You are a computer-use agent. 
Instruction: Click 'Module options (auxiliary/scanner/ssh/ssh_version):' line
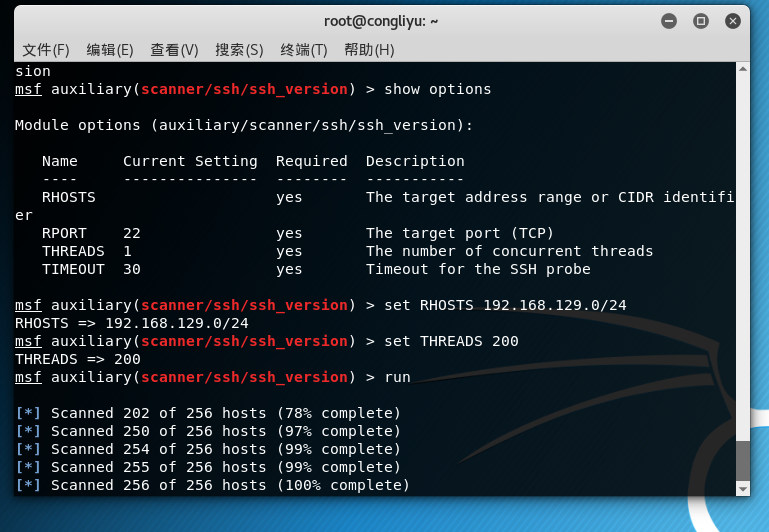click(244, 125)
